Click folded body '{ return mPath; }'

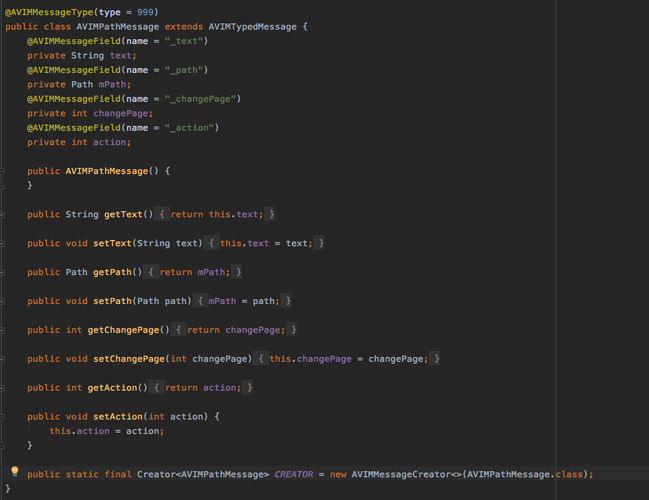tap(192, 272)
